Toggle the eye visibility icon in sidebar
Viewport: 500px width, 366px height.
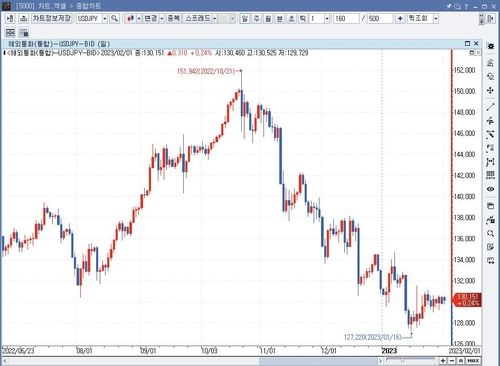(x=490, y=189)
